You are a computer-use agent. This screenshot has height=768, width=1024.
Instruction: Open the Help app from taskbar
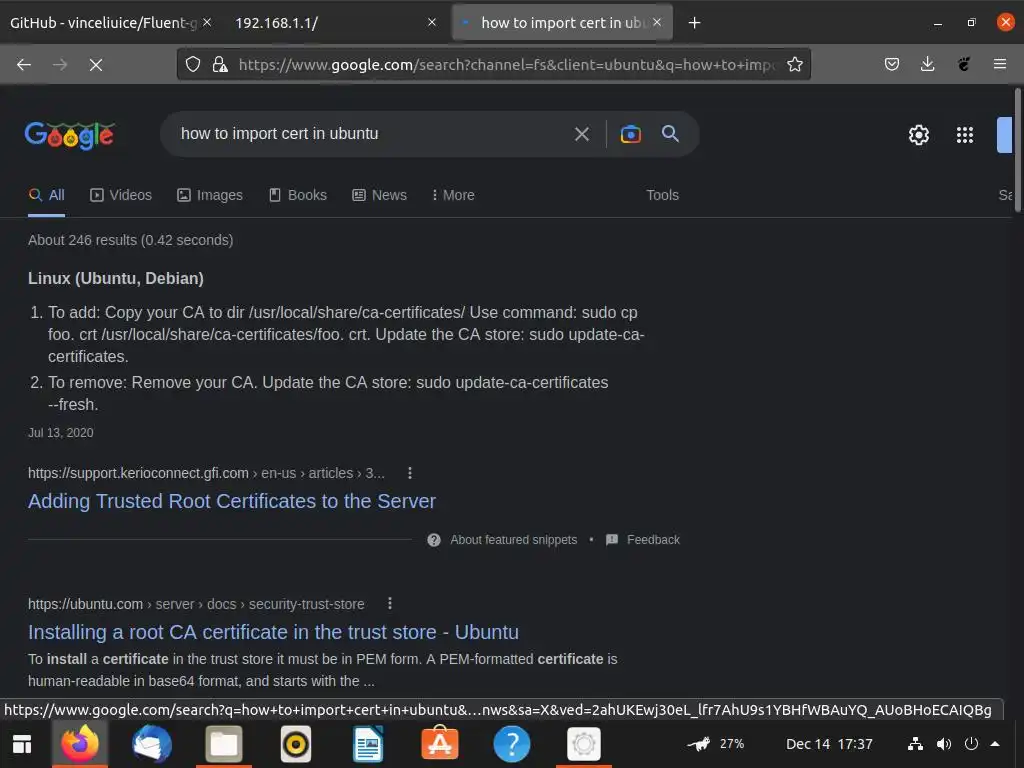[511, 744]
